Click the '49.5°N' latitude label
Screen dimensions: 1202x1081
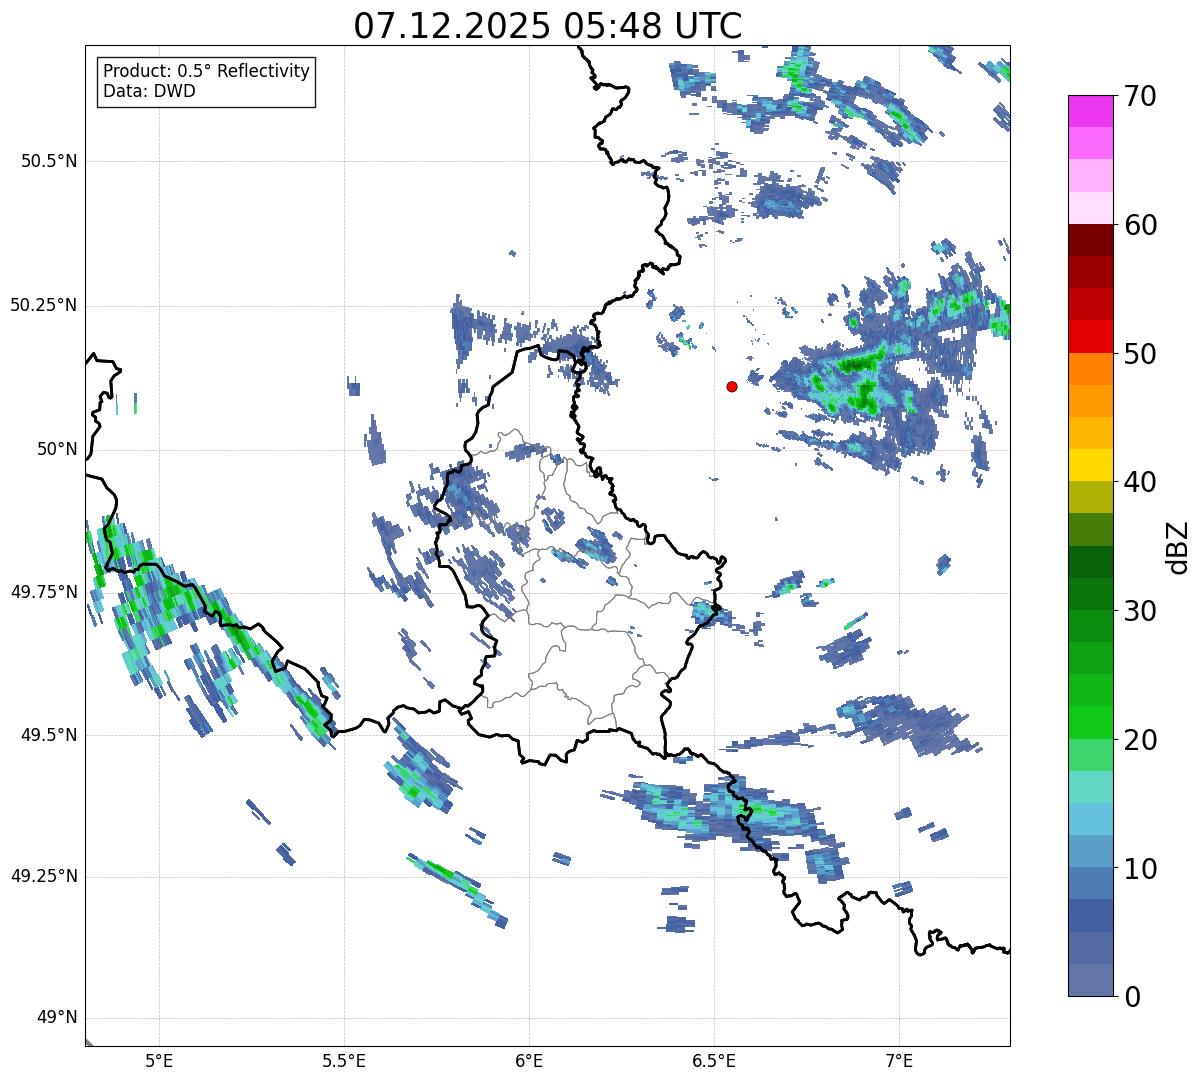(48, 735)
